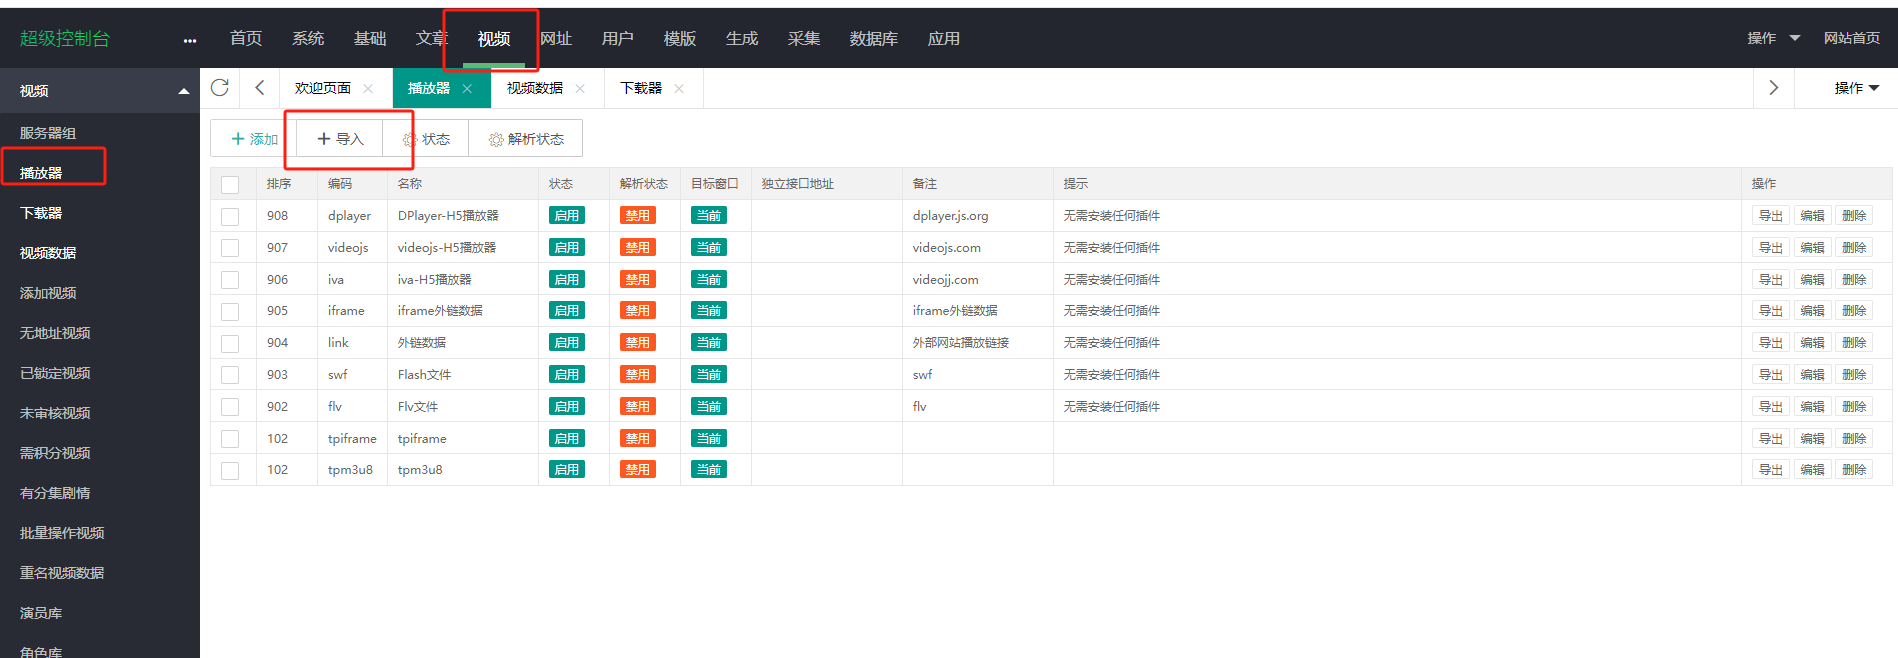Check the swf row checkbox
This screenshot has width=1898, height=658.
[x=230, y=375]
